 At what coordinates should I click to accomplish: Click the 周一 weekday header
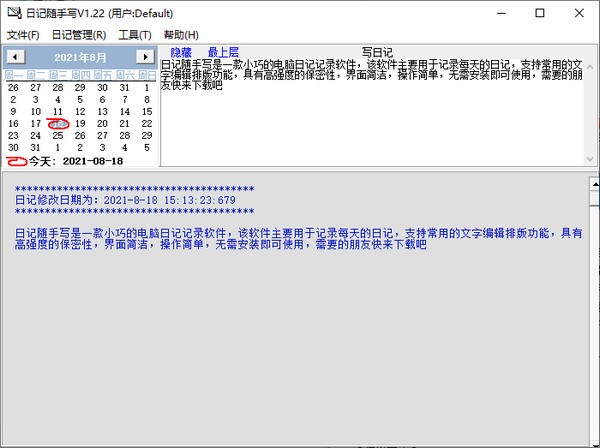coord(14,75)
